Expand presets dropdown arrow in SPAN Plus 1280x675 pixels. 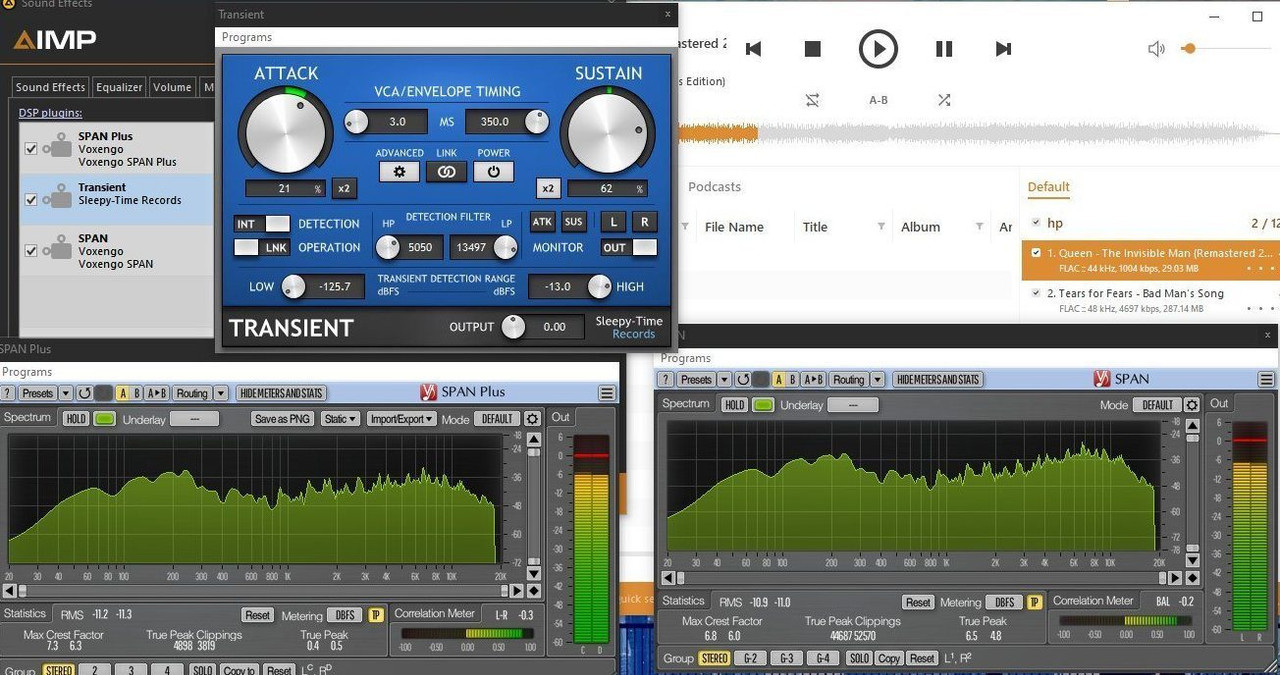pyautogui.click(x=65, y=393)
